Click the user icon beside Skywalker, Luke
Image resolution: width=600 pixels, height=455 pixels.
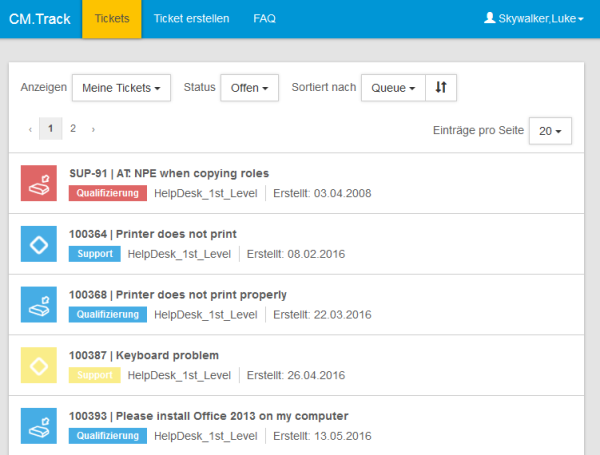click(x=489, y=18)
